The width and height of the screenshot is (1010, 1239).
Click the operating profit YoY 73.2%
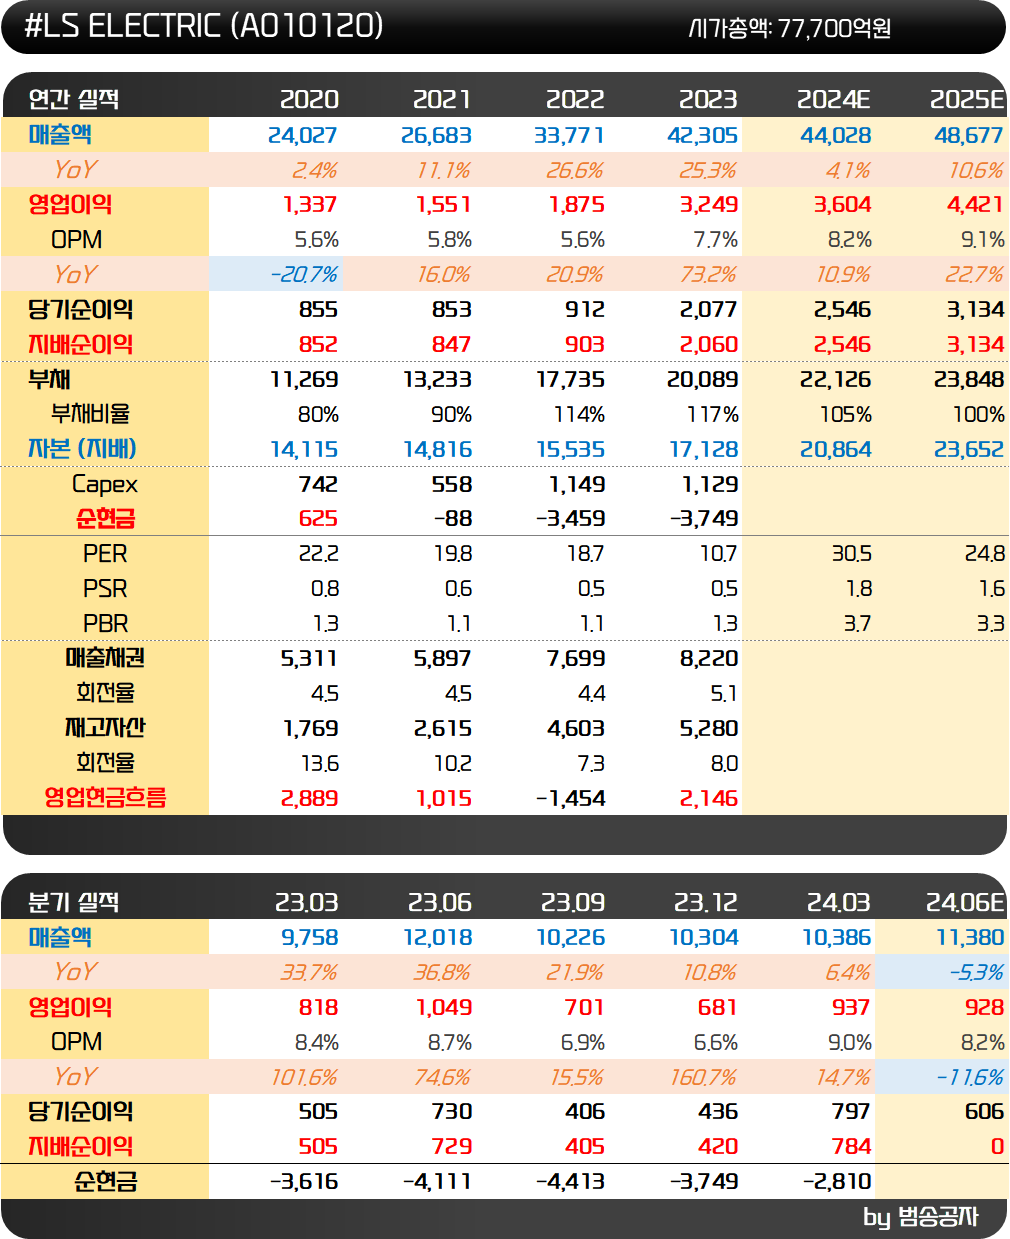[x=707, y=274]
